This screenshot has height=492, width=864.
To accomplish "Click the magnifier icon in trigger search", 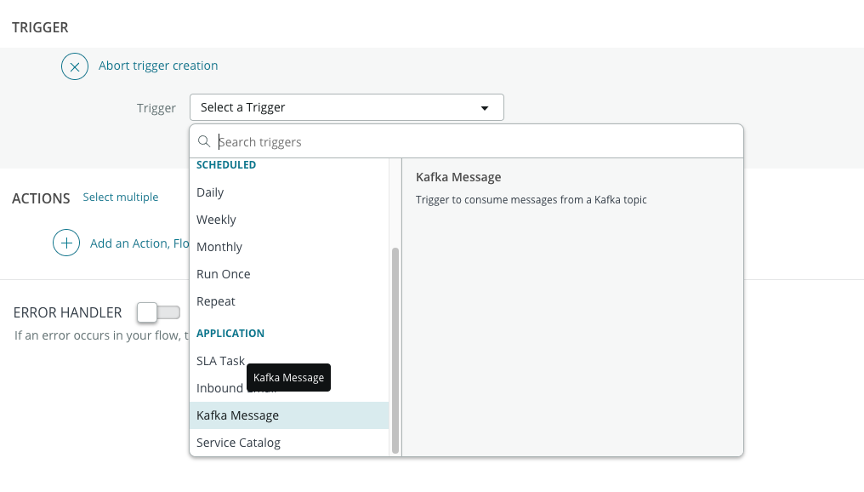I will [204, 142].
